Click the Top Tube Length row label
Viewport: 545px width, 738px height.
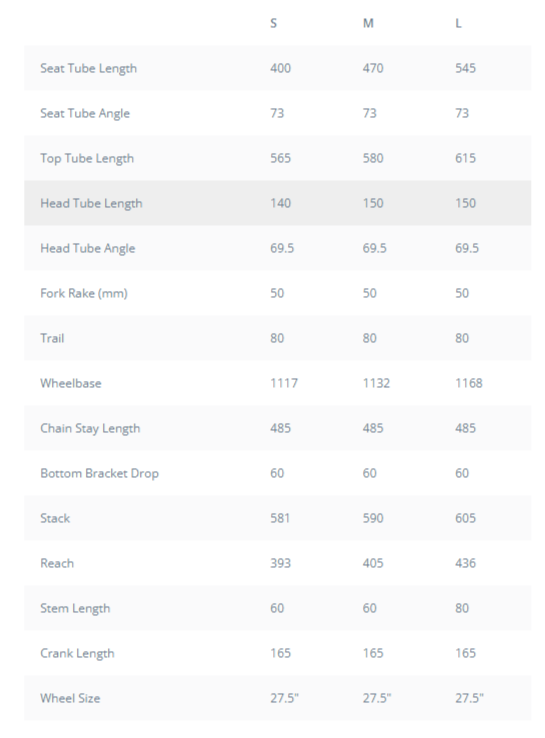click(x=87, y=158)
